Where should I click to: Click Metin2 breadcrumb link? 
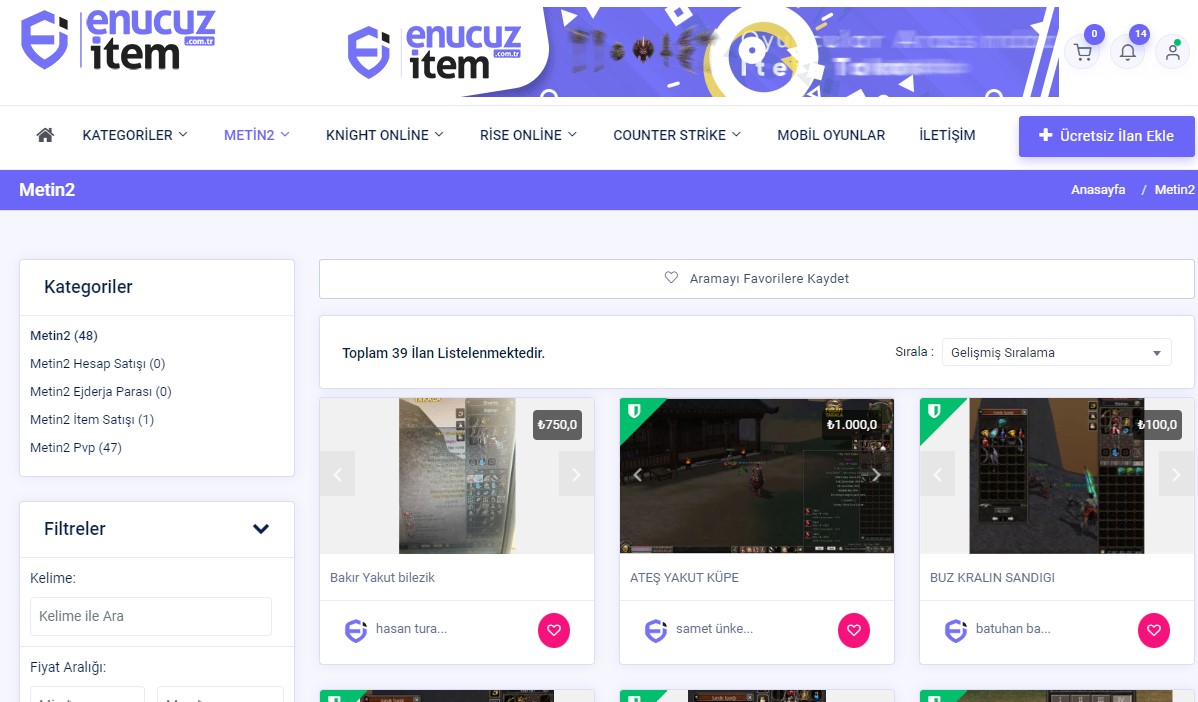point(1174,189)
